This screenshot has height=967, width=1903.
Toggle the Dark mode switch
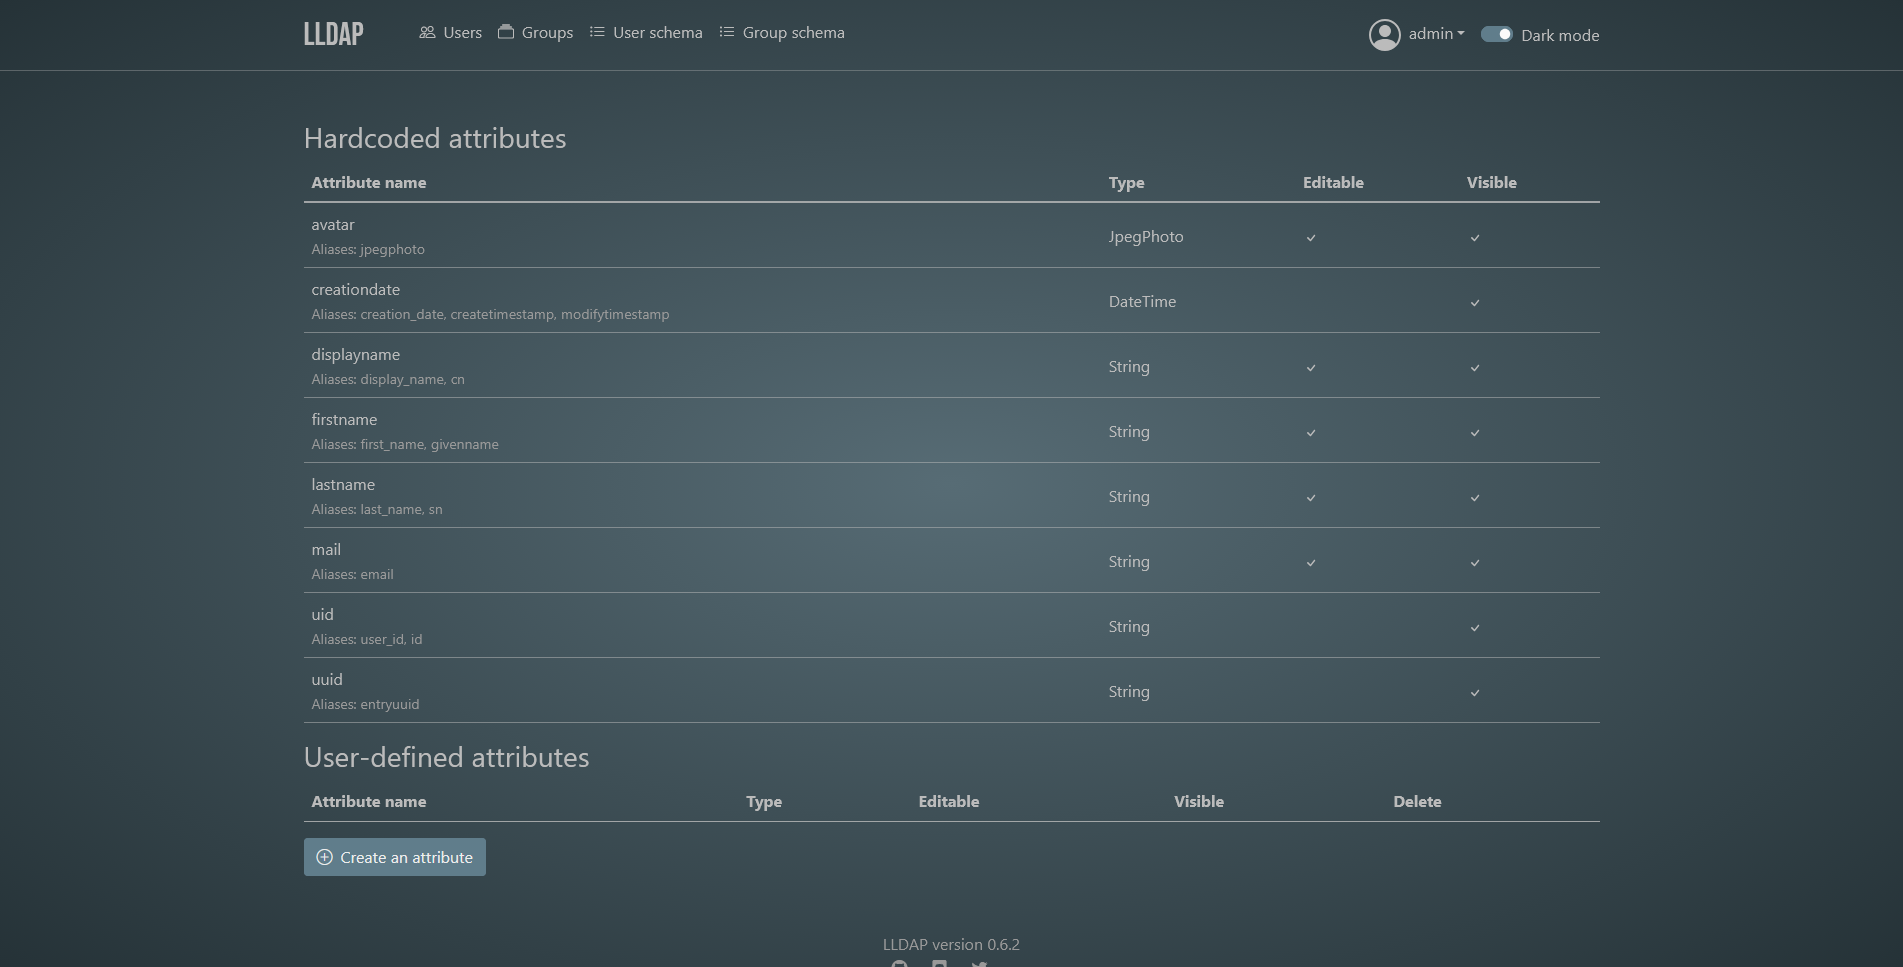1496,35
